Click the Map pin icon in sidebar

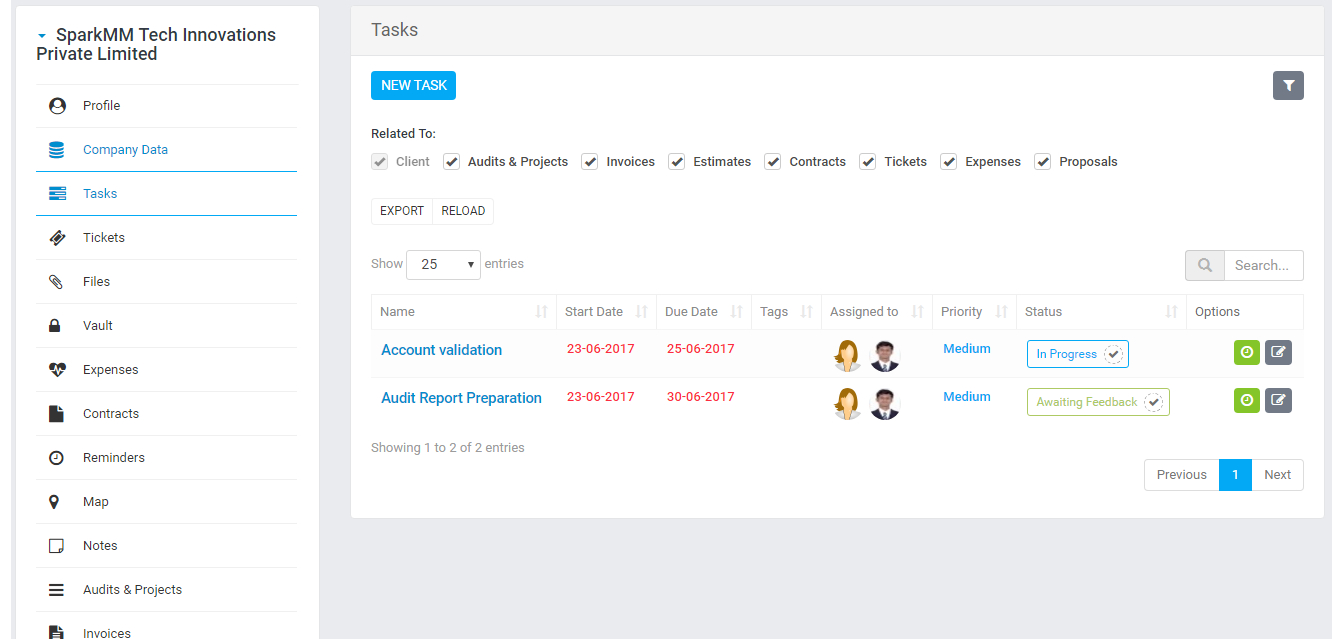click(x=56, y=502)
